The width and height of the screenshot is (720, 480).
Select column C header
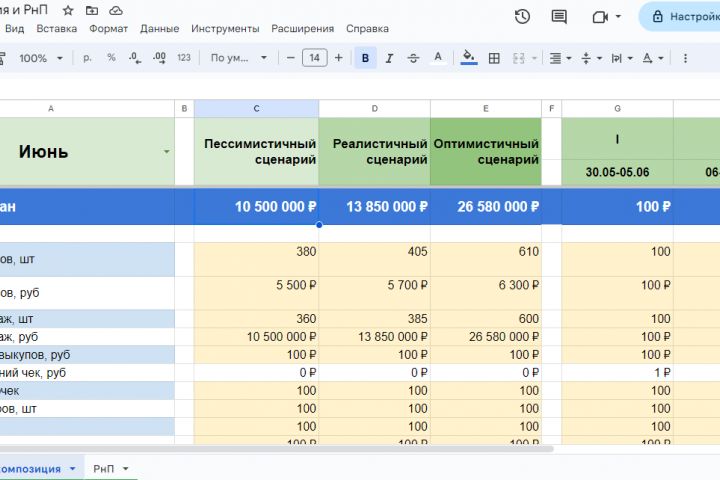coord(256,108)
